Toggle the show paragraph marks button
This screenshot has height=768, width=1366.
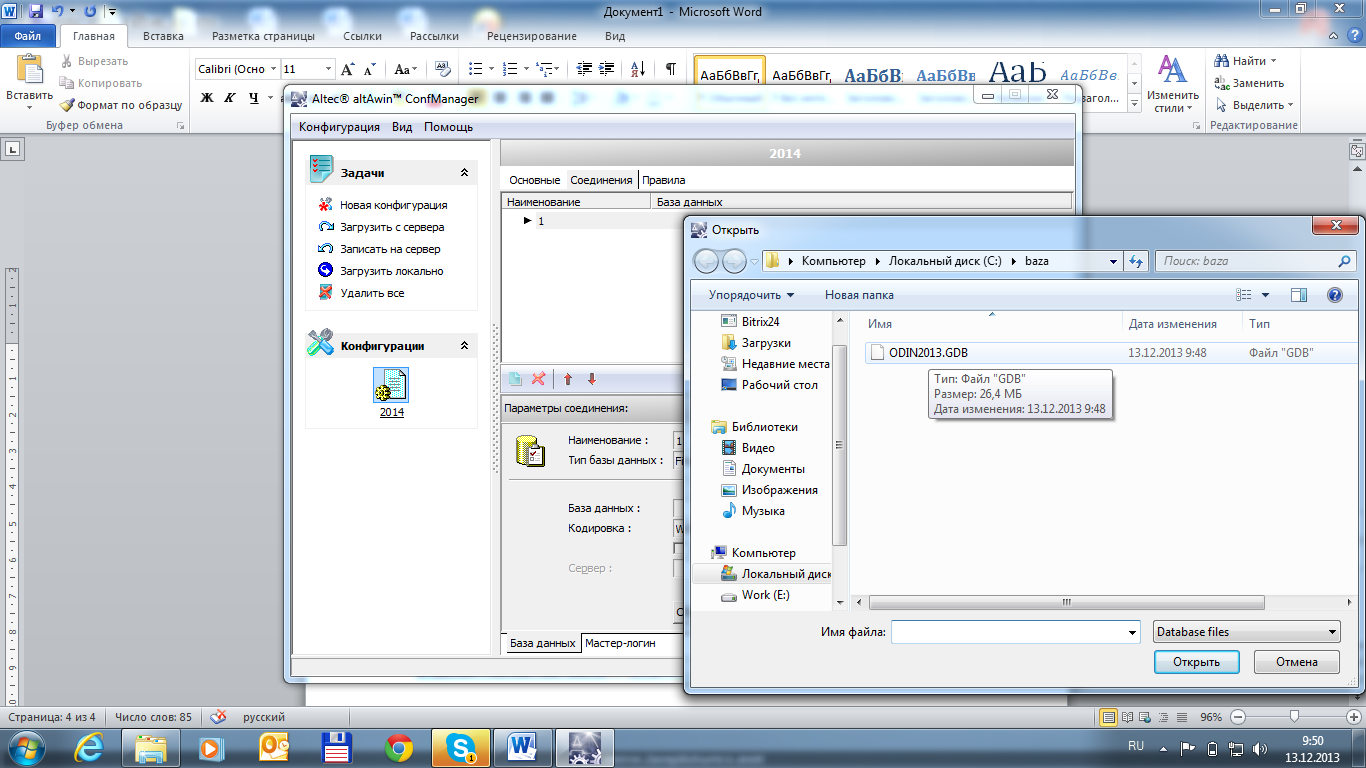[670, 69]
